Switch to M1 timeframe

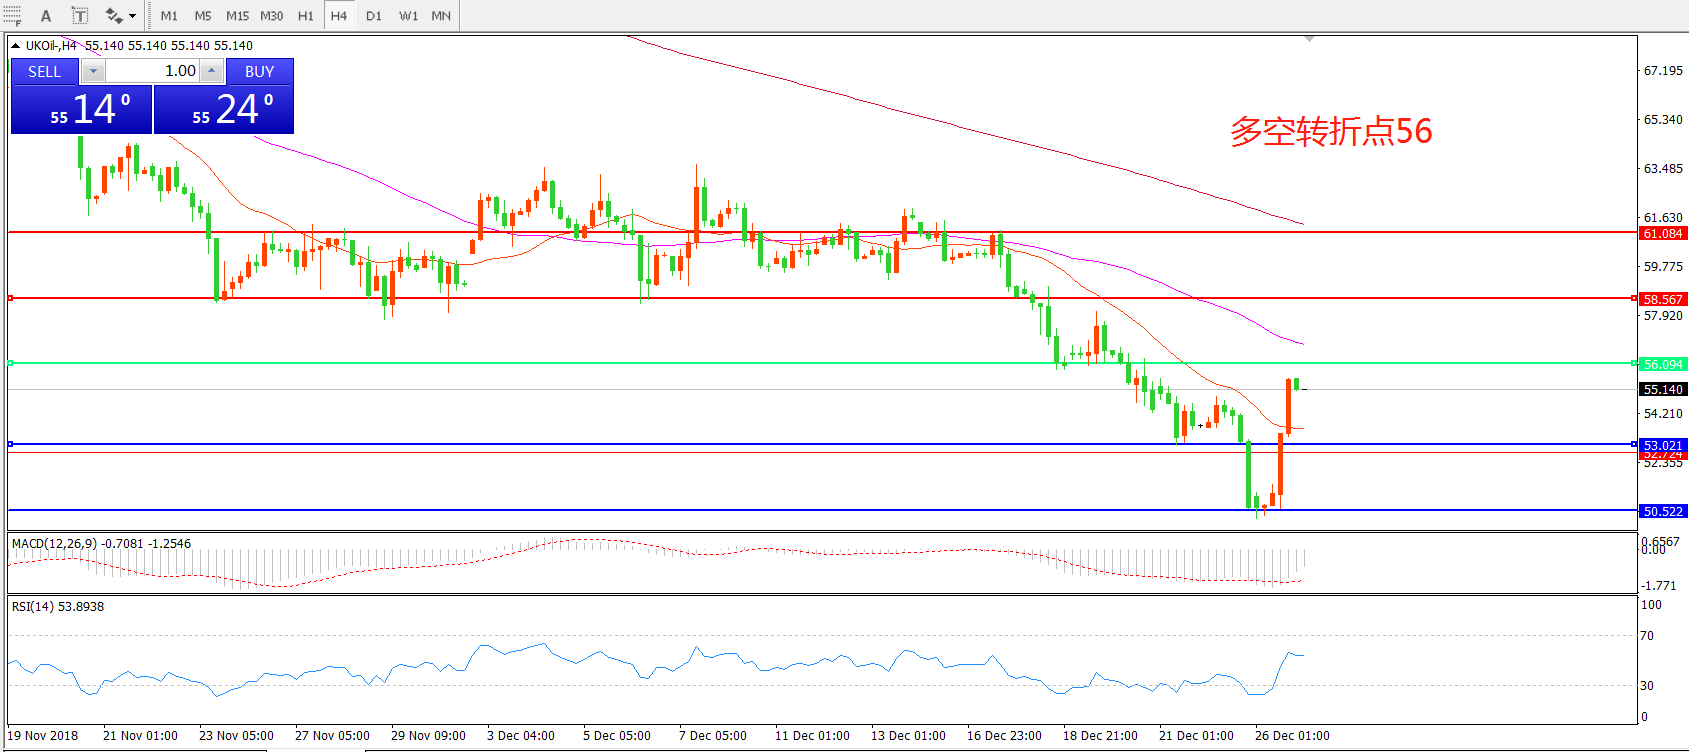point(169,16)
